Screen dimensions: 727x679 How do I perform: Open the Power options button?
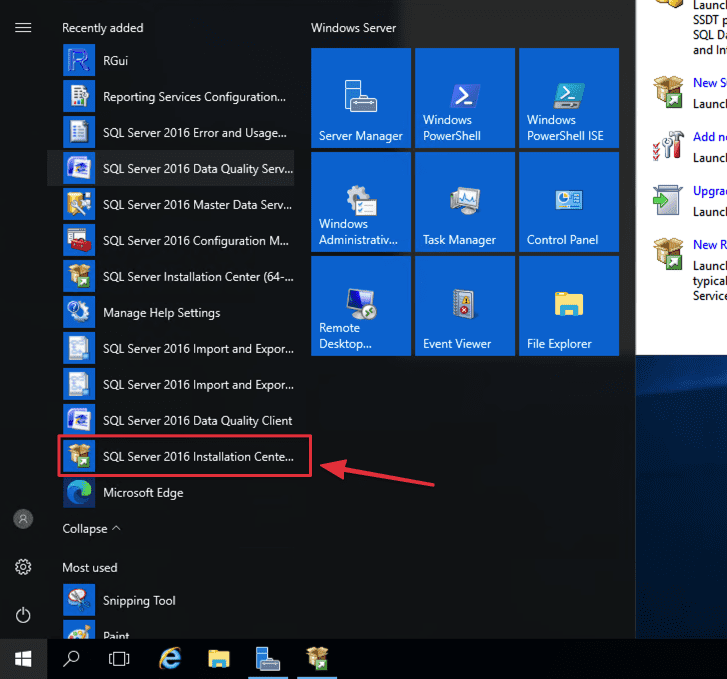pyautogui.click(x=23, y=615)
